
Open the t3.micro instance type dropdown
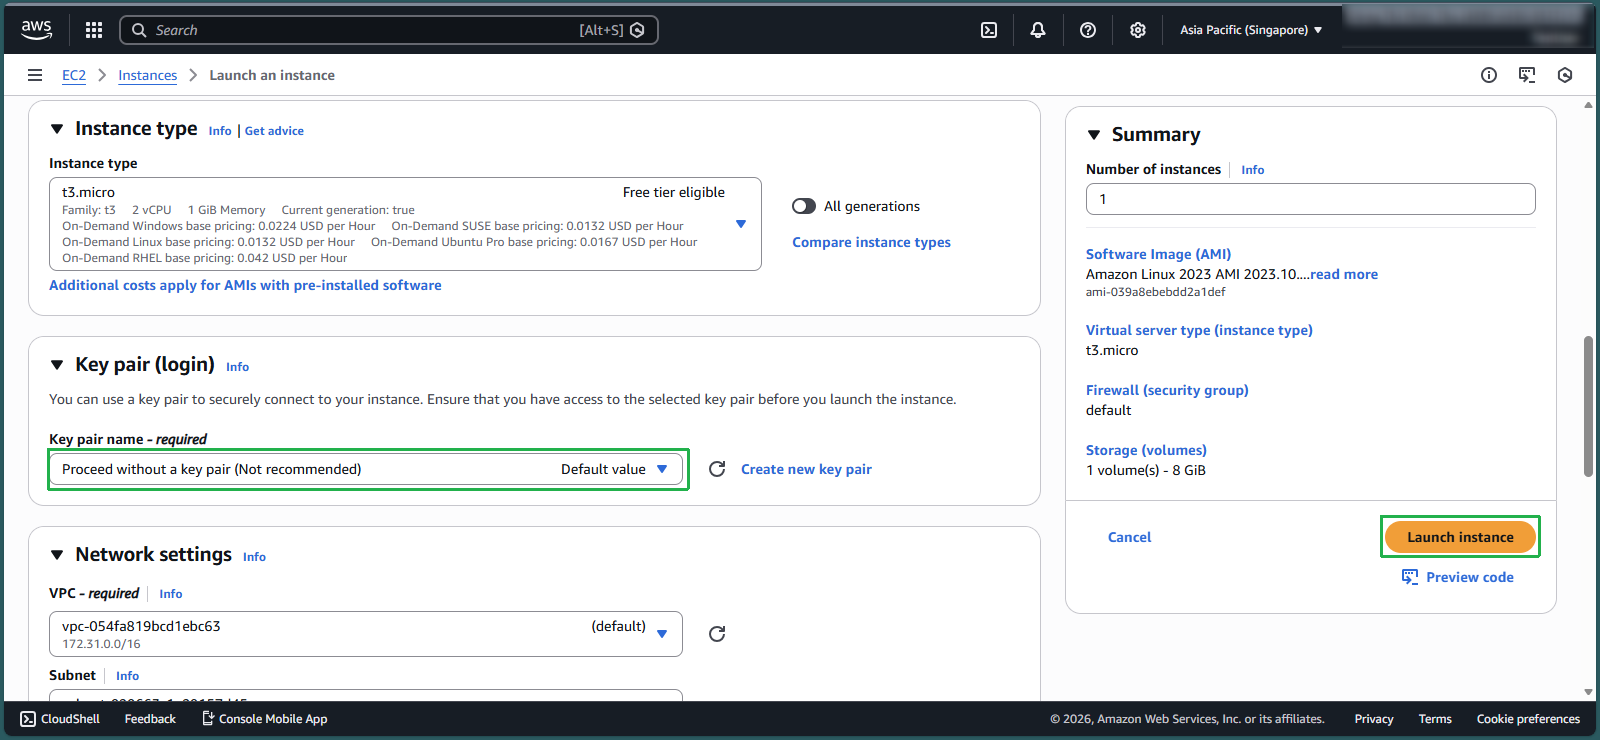point(405,224)
